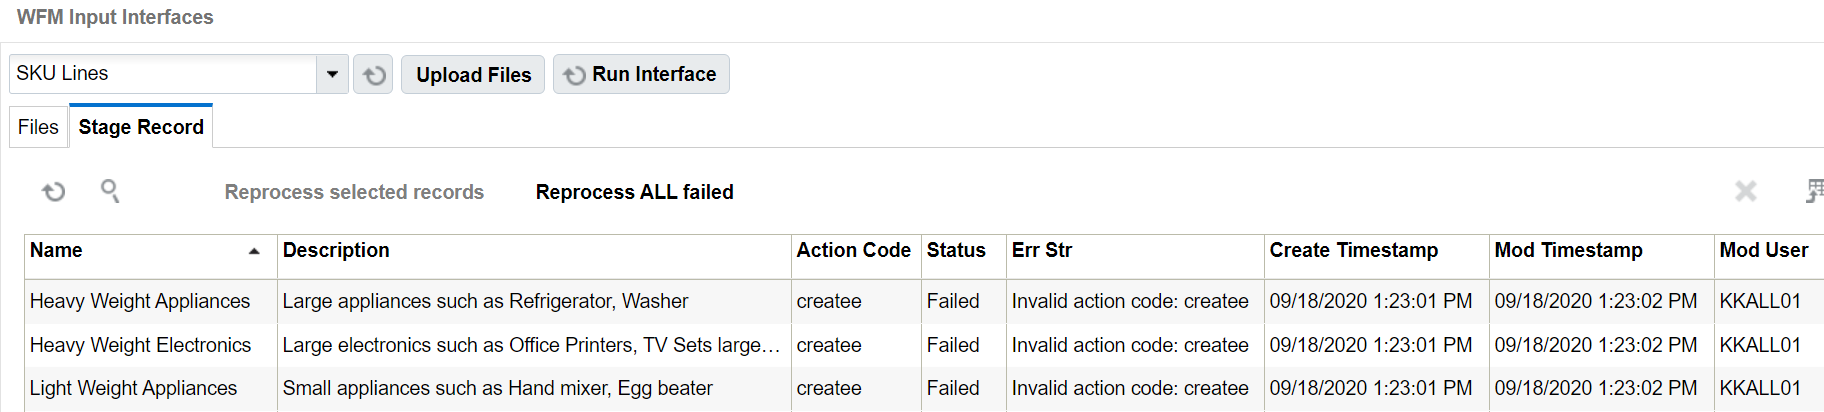This screenshot has height=412, width=1824.
Task: Click the refresh icon beside SKU Lines dropdown
Action: [x=373, y=75]
